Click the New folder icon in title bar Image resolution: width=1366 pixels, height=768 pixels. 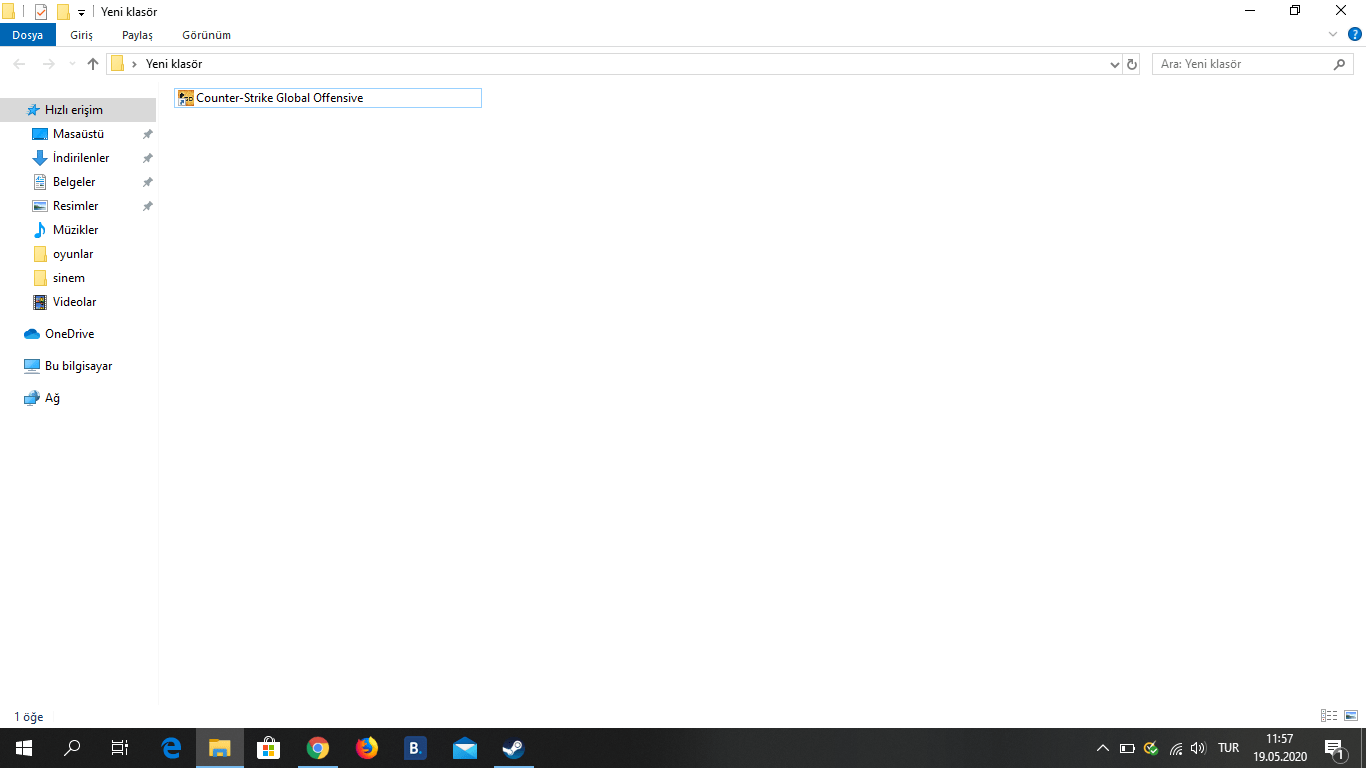[x=63, y=12]
